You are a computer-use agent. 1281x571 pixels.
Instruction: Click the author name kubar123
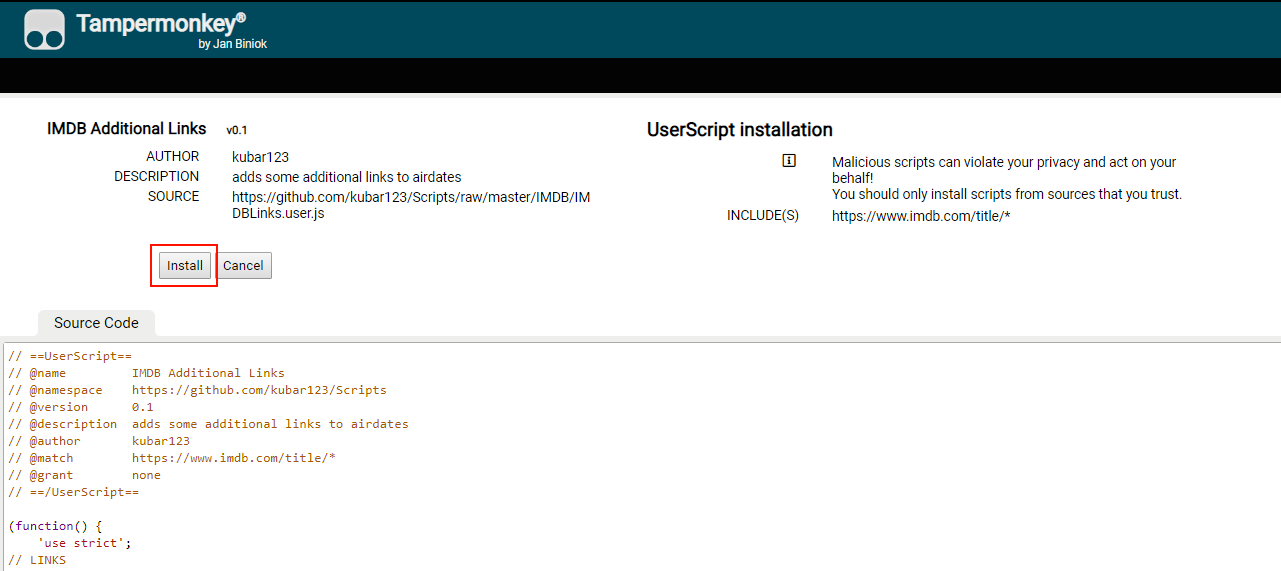(x=260, y=157)
